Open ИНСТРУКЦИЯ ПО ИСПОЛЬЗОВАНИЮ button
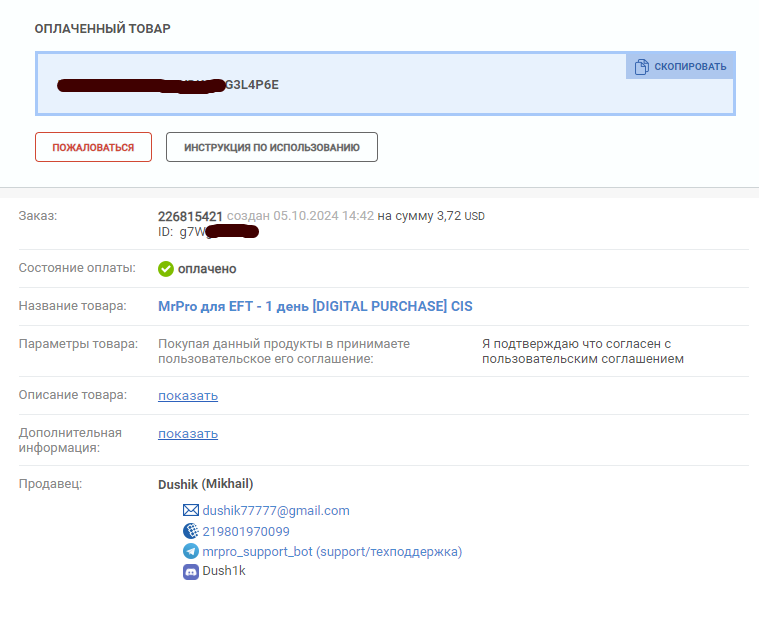Viewport: 759px width, 622px height. pos(272,147)
